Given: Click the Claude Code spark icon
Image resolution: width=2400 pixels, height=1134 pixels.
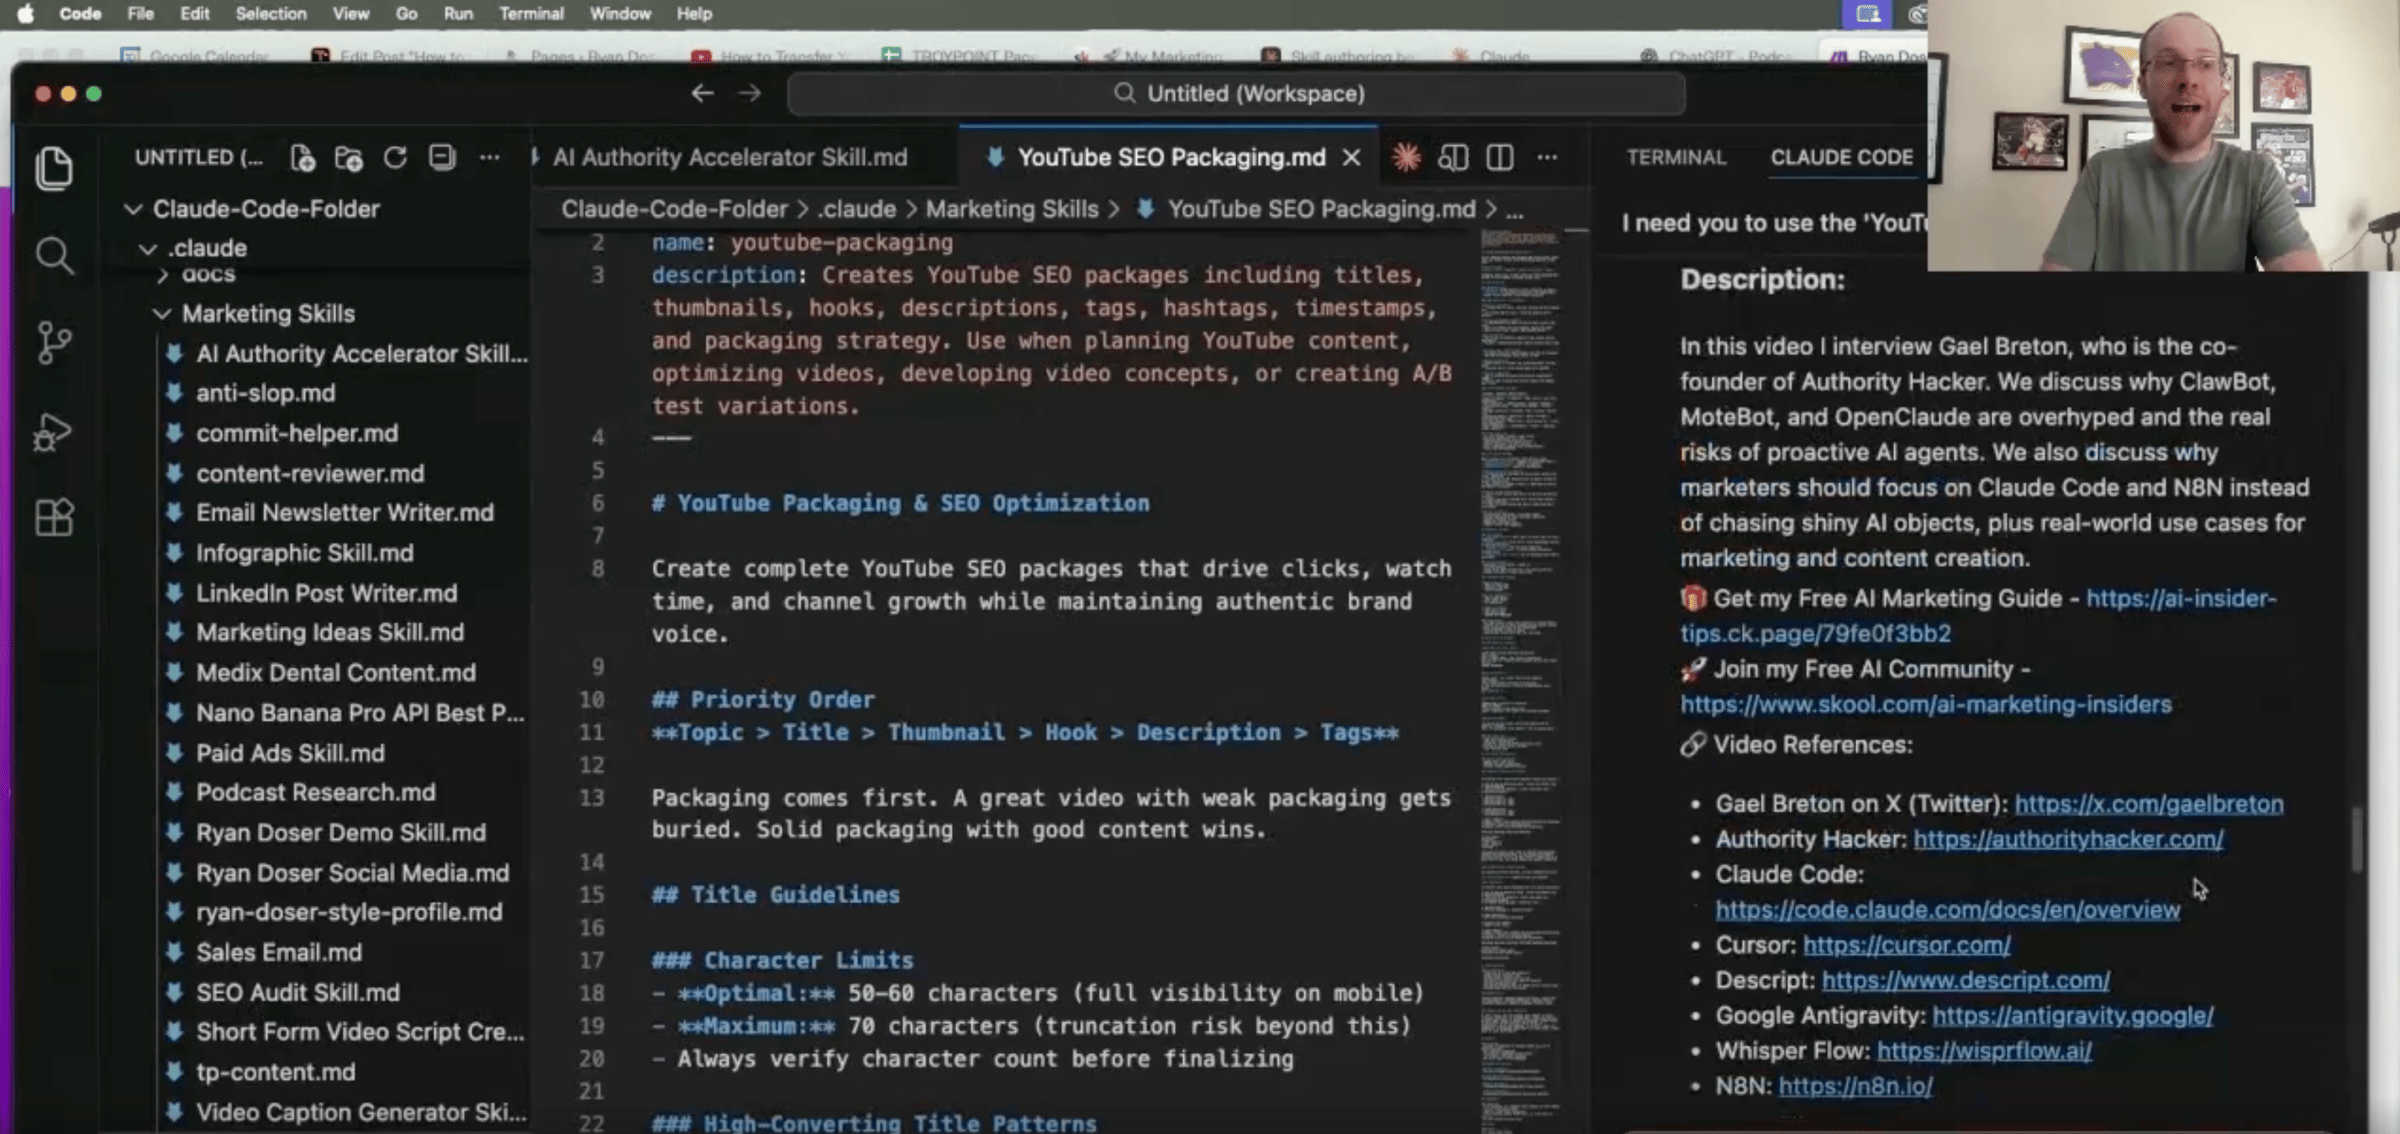Looking at the screenshot, I should click(1406, 157).
